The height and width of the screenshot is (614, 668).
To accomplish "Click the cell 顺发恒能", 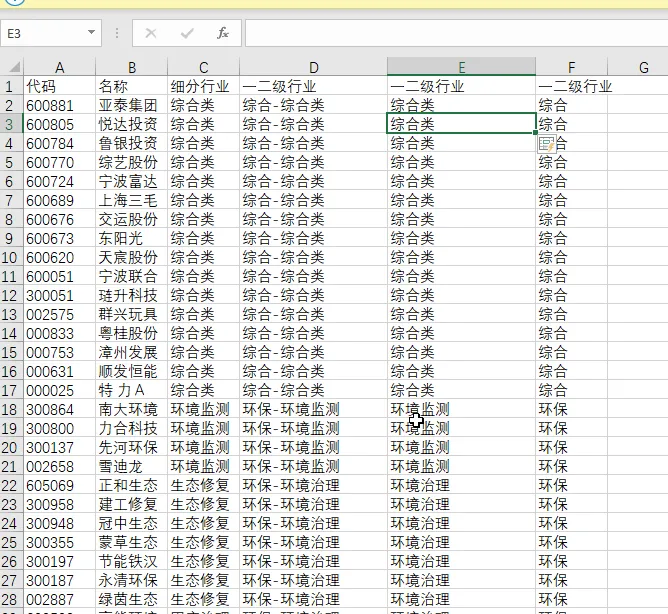I will pyautogui.click(x=132, y=372).
